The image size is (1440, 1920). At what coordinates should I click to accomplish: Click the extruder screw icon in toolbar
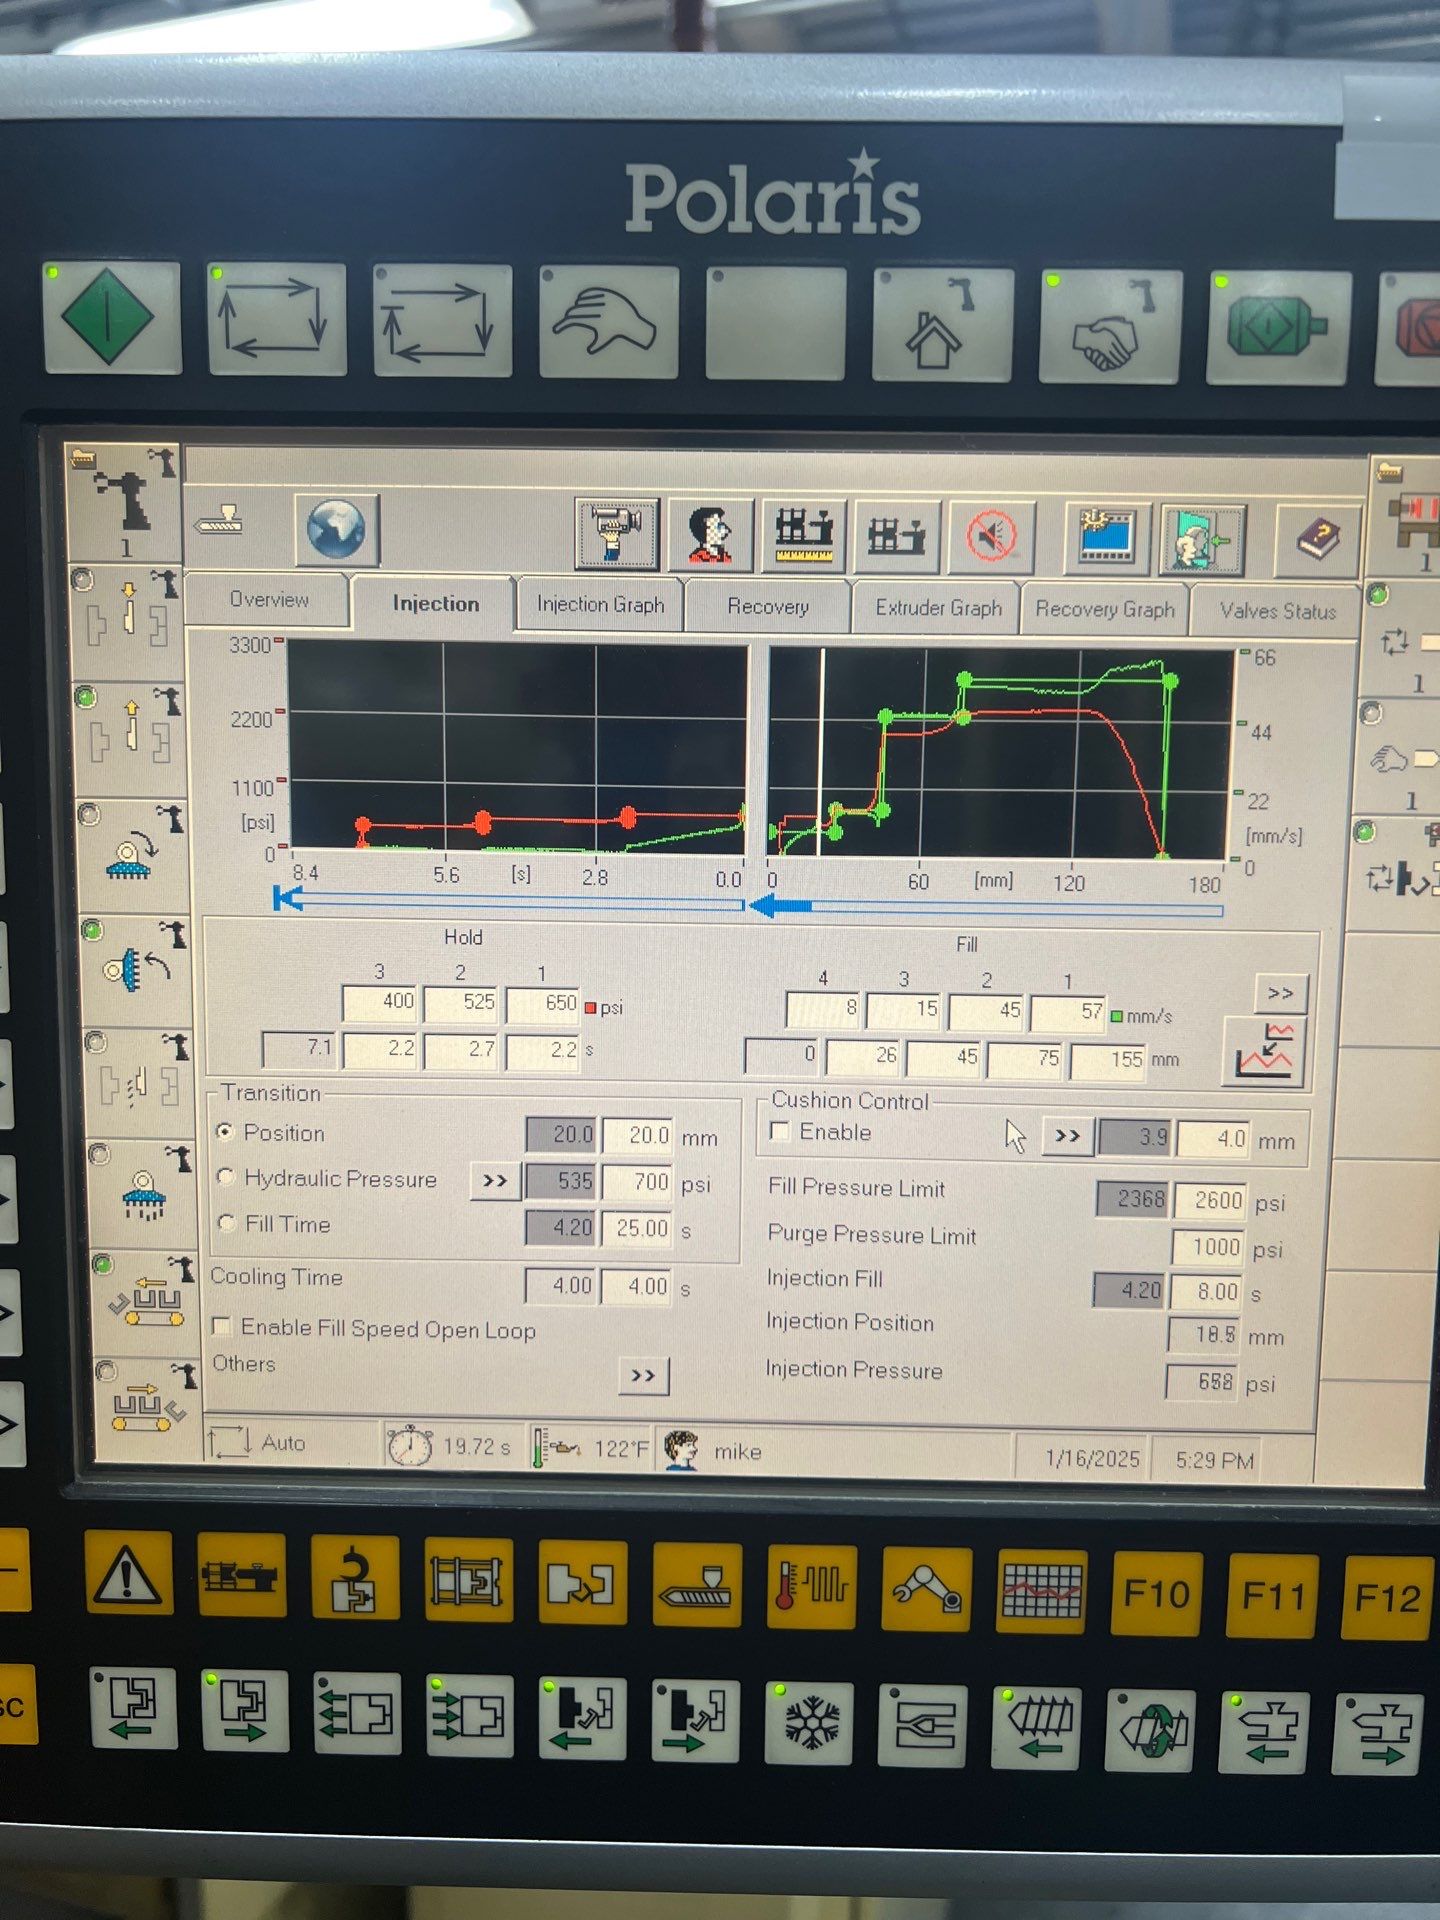coord(219,520)
